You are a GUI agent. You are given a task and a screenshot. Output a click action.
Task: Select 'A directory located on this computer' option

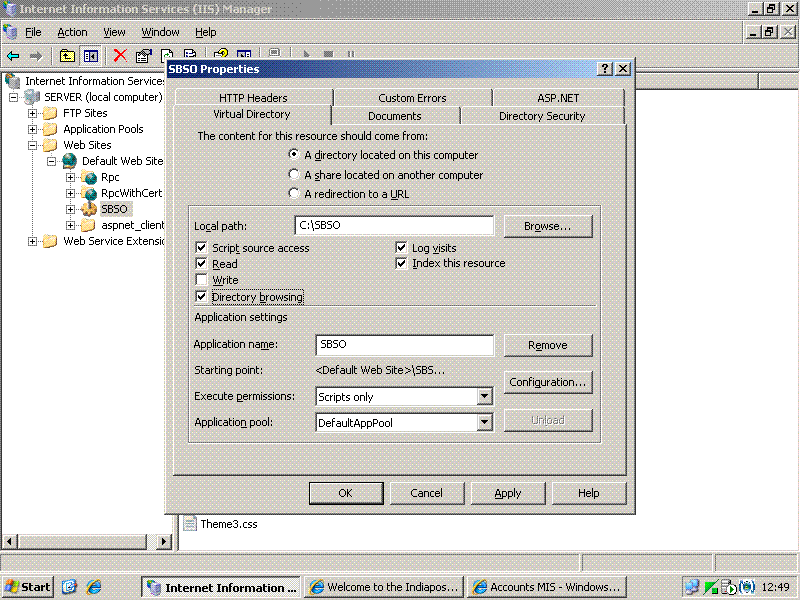point(293,154)
